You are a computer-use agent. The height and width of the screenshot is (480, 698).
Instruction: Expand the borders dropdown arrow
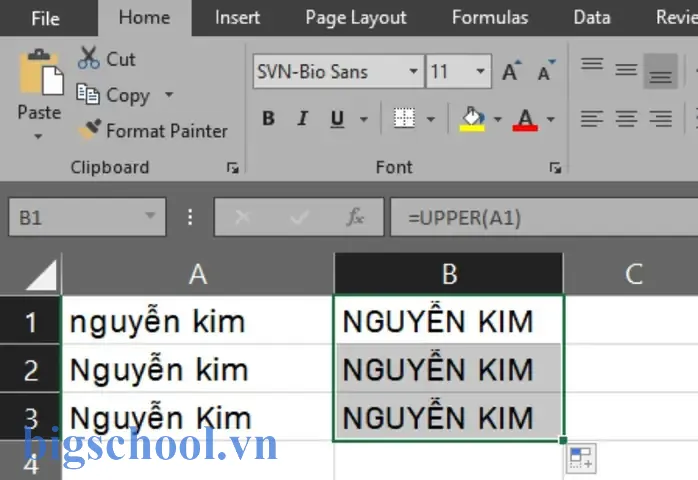(430, 119)
